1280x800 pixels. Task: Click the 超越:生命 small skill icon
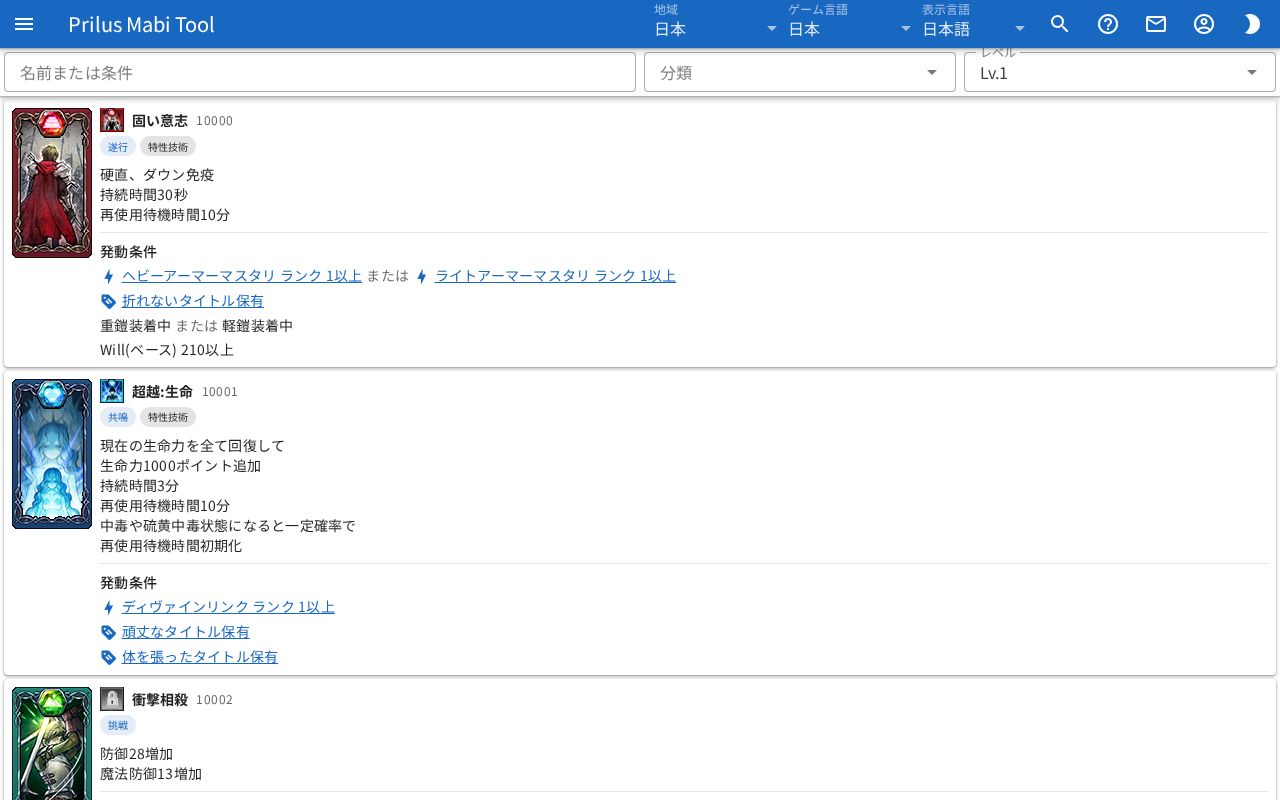pos(112,391)
